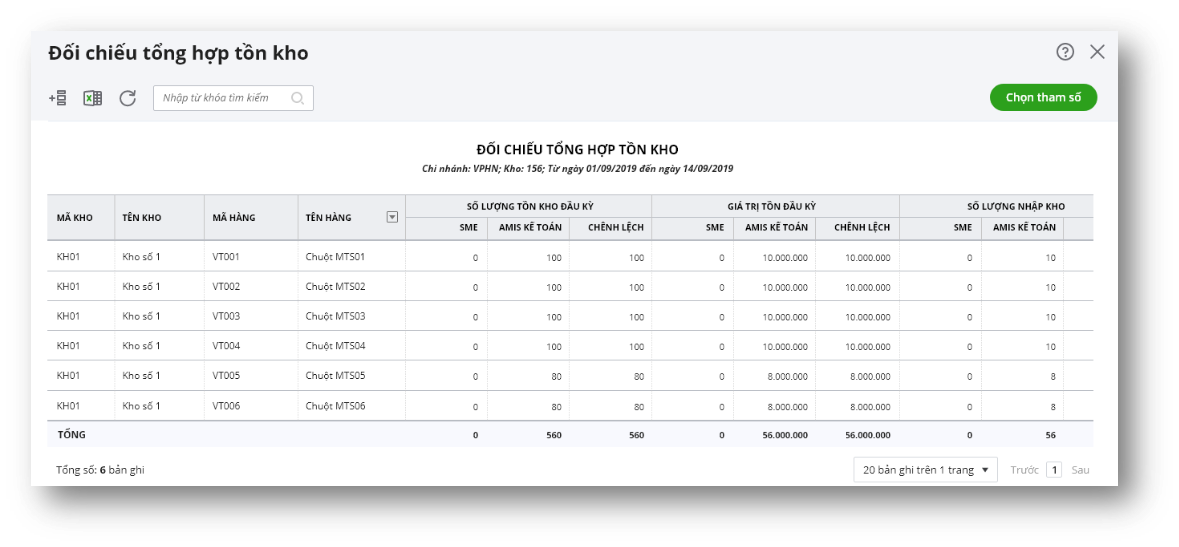Click the TỔNG total row label

(71, 435)
